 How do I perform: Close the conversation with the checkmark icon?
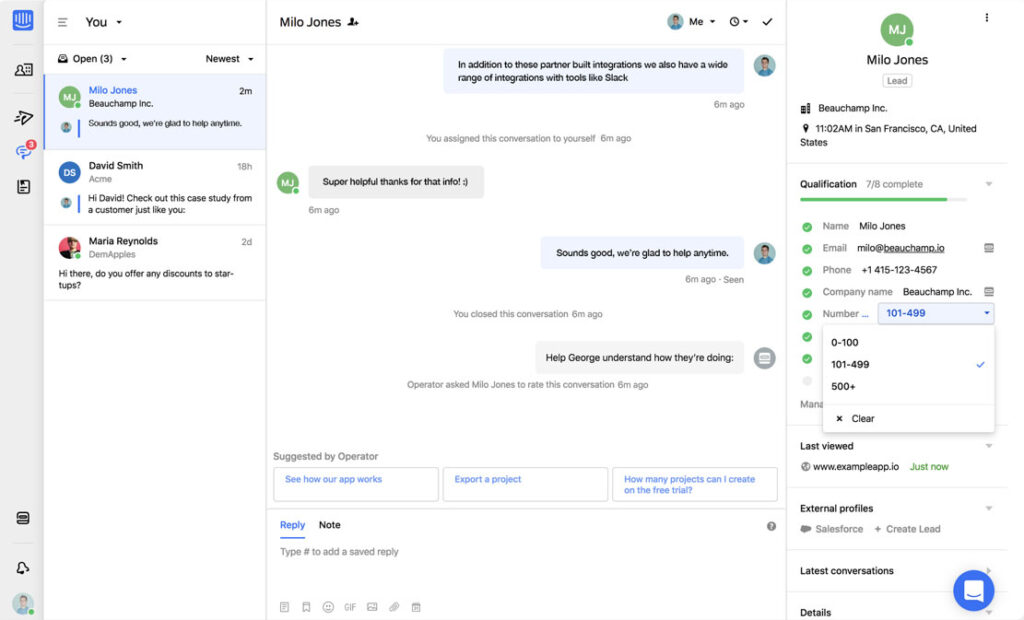[x=768, y=21]
